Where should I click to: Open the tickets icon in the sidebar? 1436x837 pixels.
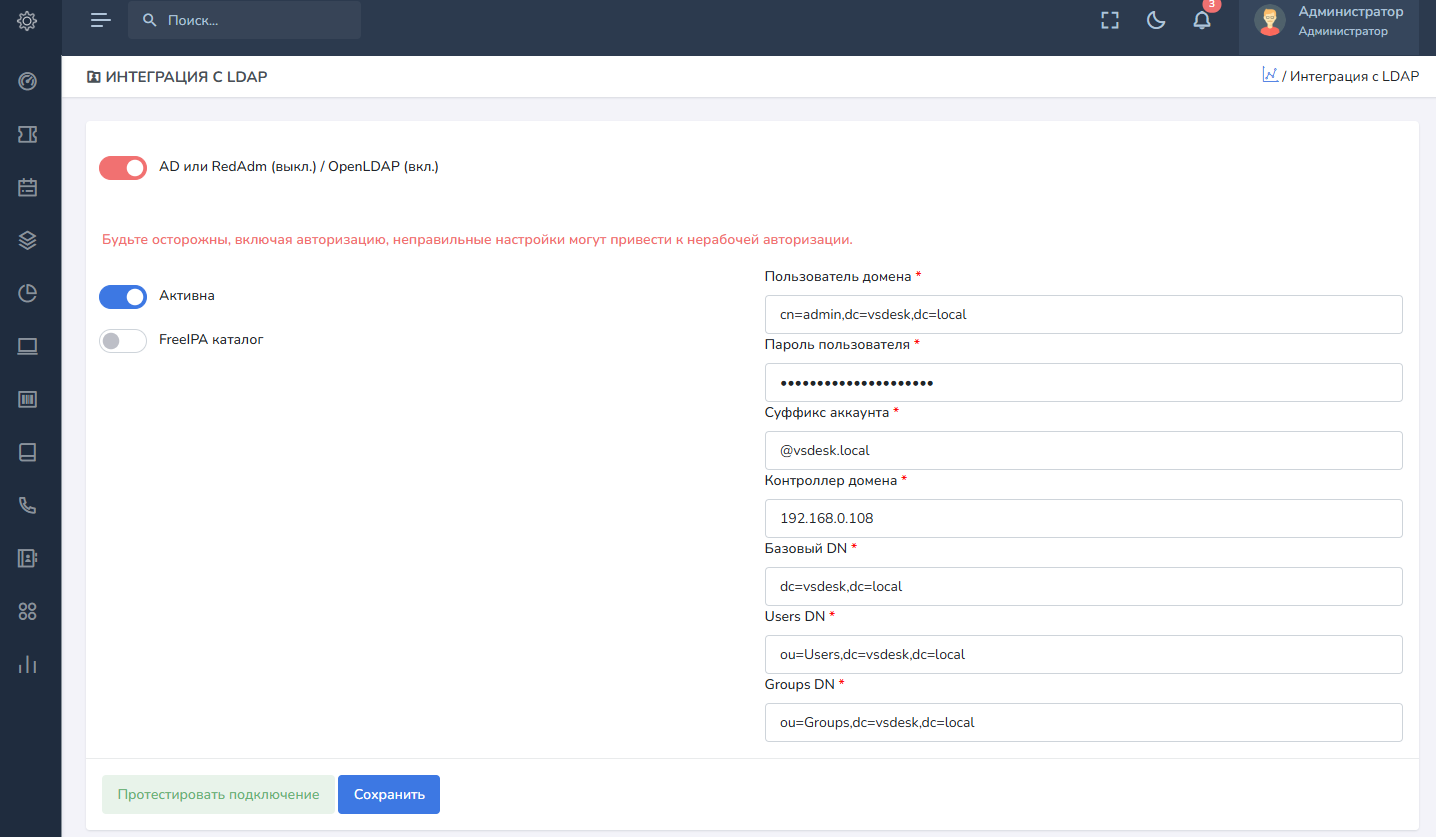point(27,134)
